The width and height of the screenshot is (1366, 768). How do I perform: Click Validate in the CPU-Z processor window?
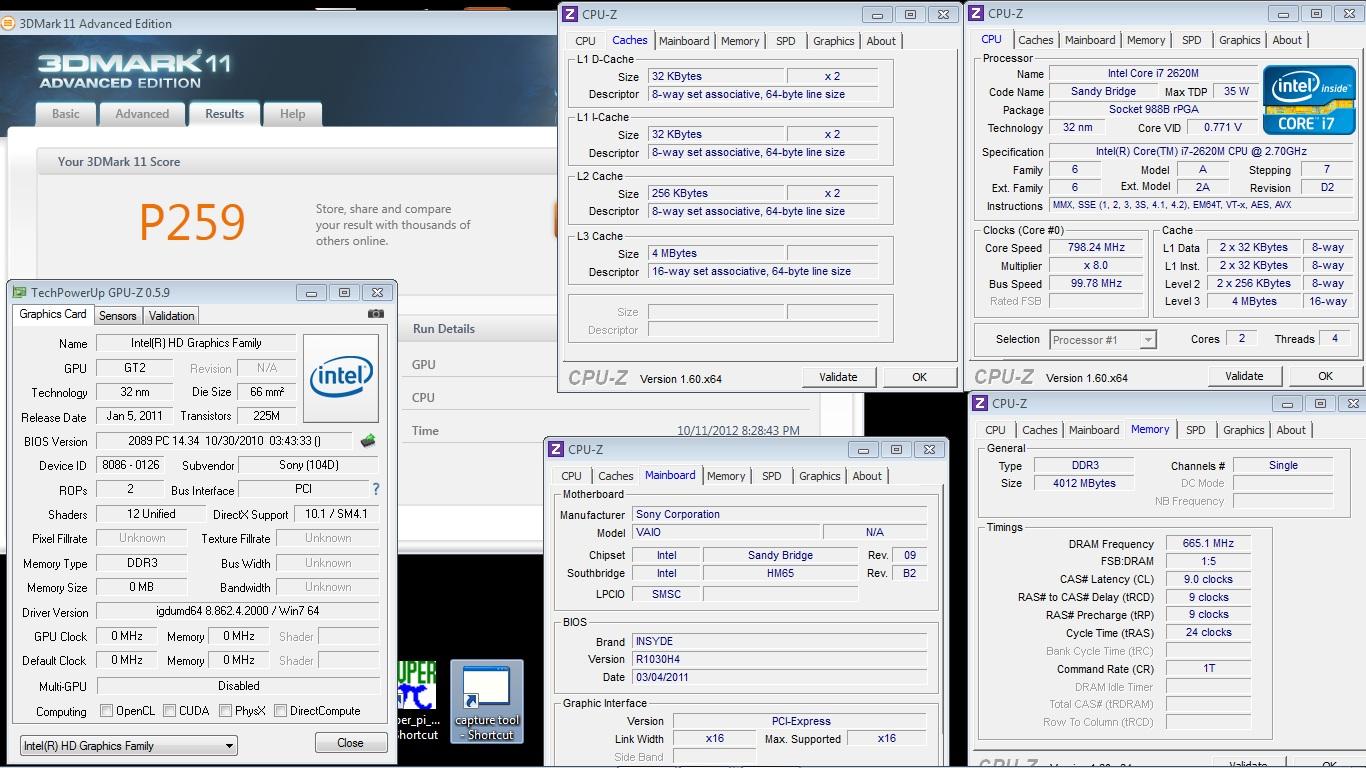tap(1243, 376)
